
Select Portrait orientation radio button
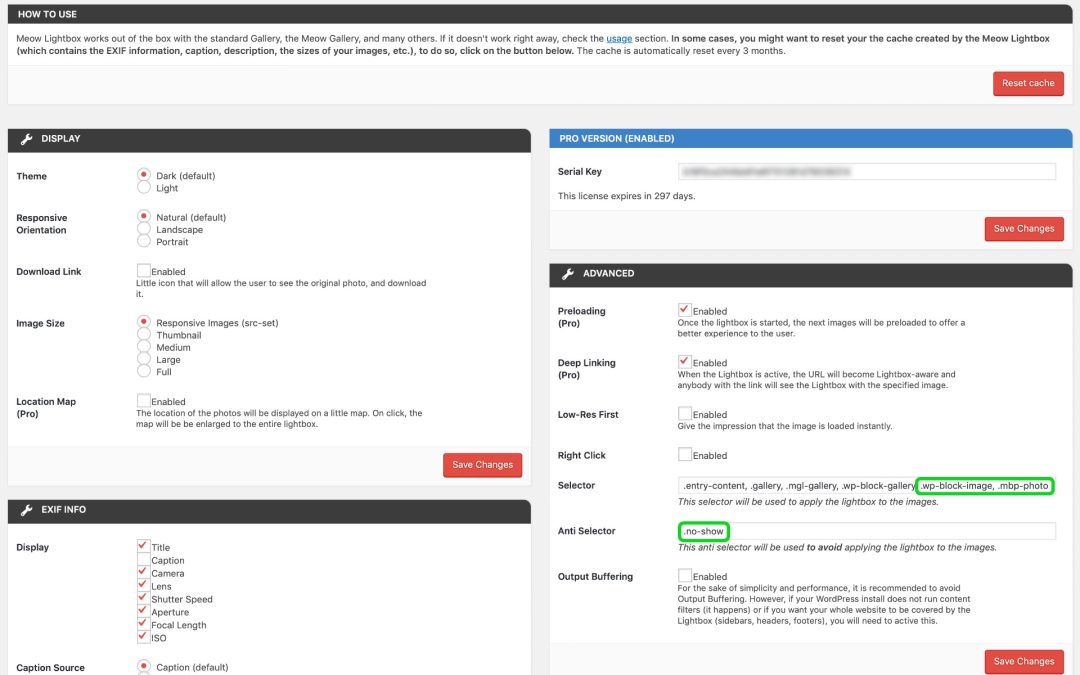pyautogui.click(x=144, y=242)
